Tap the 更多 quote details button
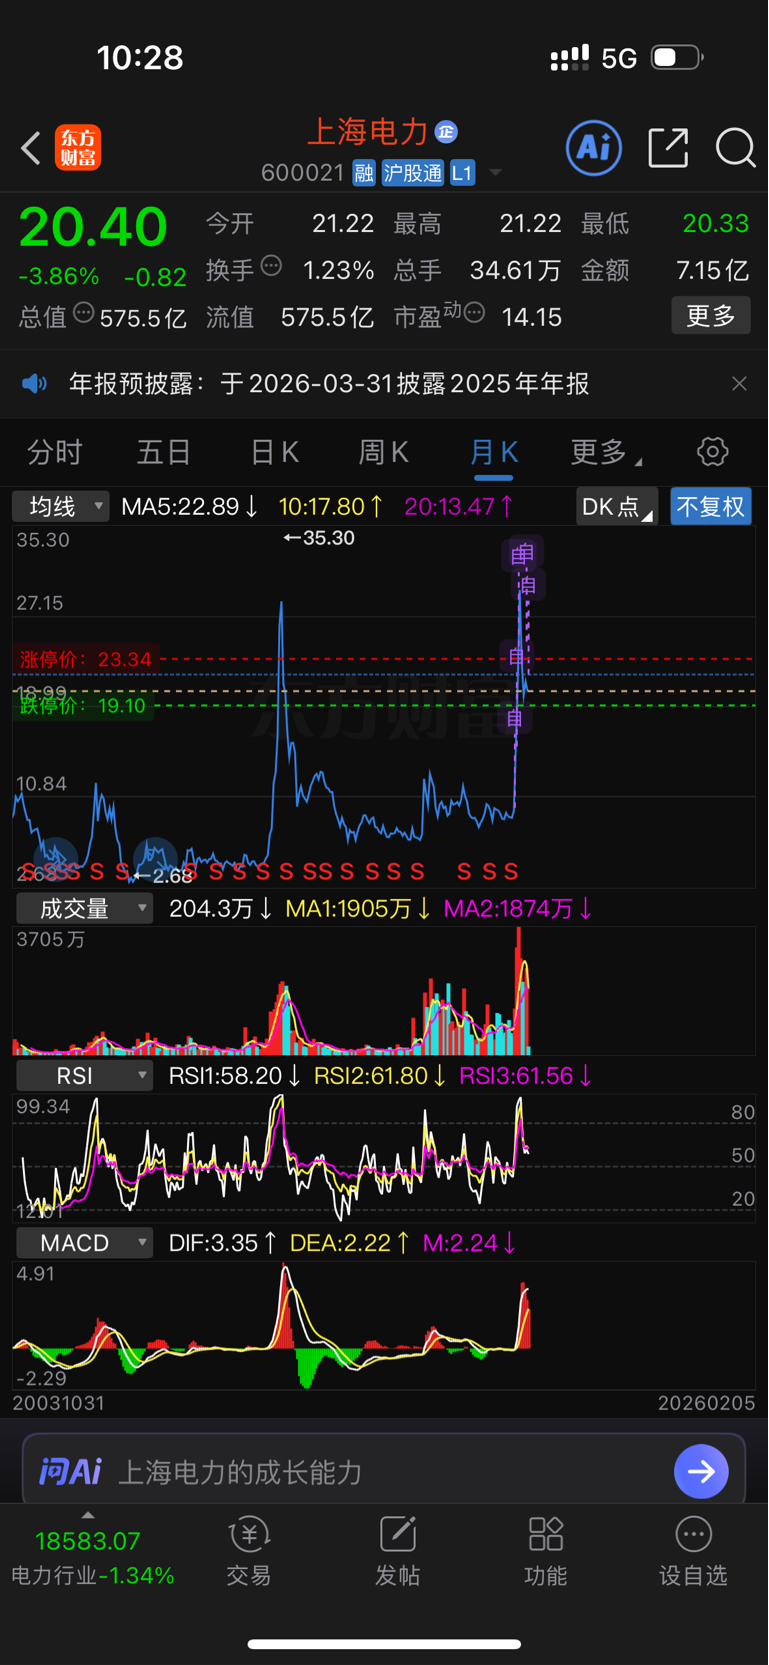Viewport: 769px width, 1665px height. pyautogui.click(x=711, y=316)
